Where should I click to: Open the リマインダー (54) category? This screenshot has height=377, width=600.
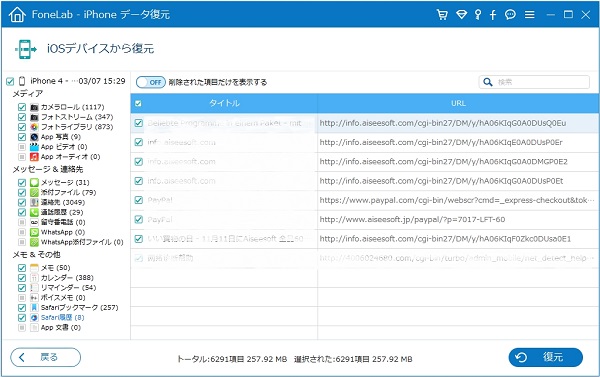68,288
